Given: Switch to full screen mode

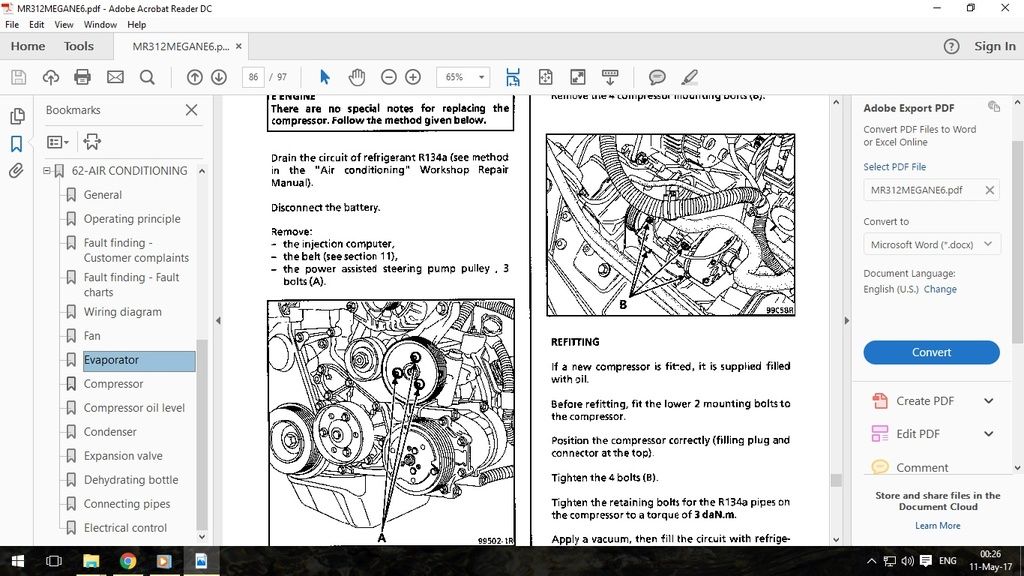Looking at the screenshot, I should coord(578,77).
